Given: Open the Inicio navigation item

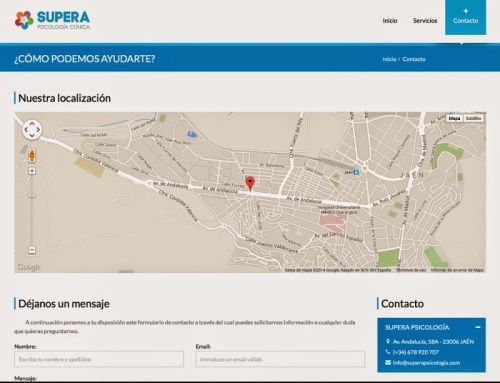Looking at the screenshot, I should (x=390, y=21).
